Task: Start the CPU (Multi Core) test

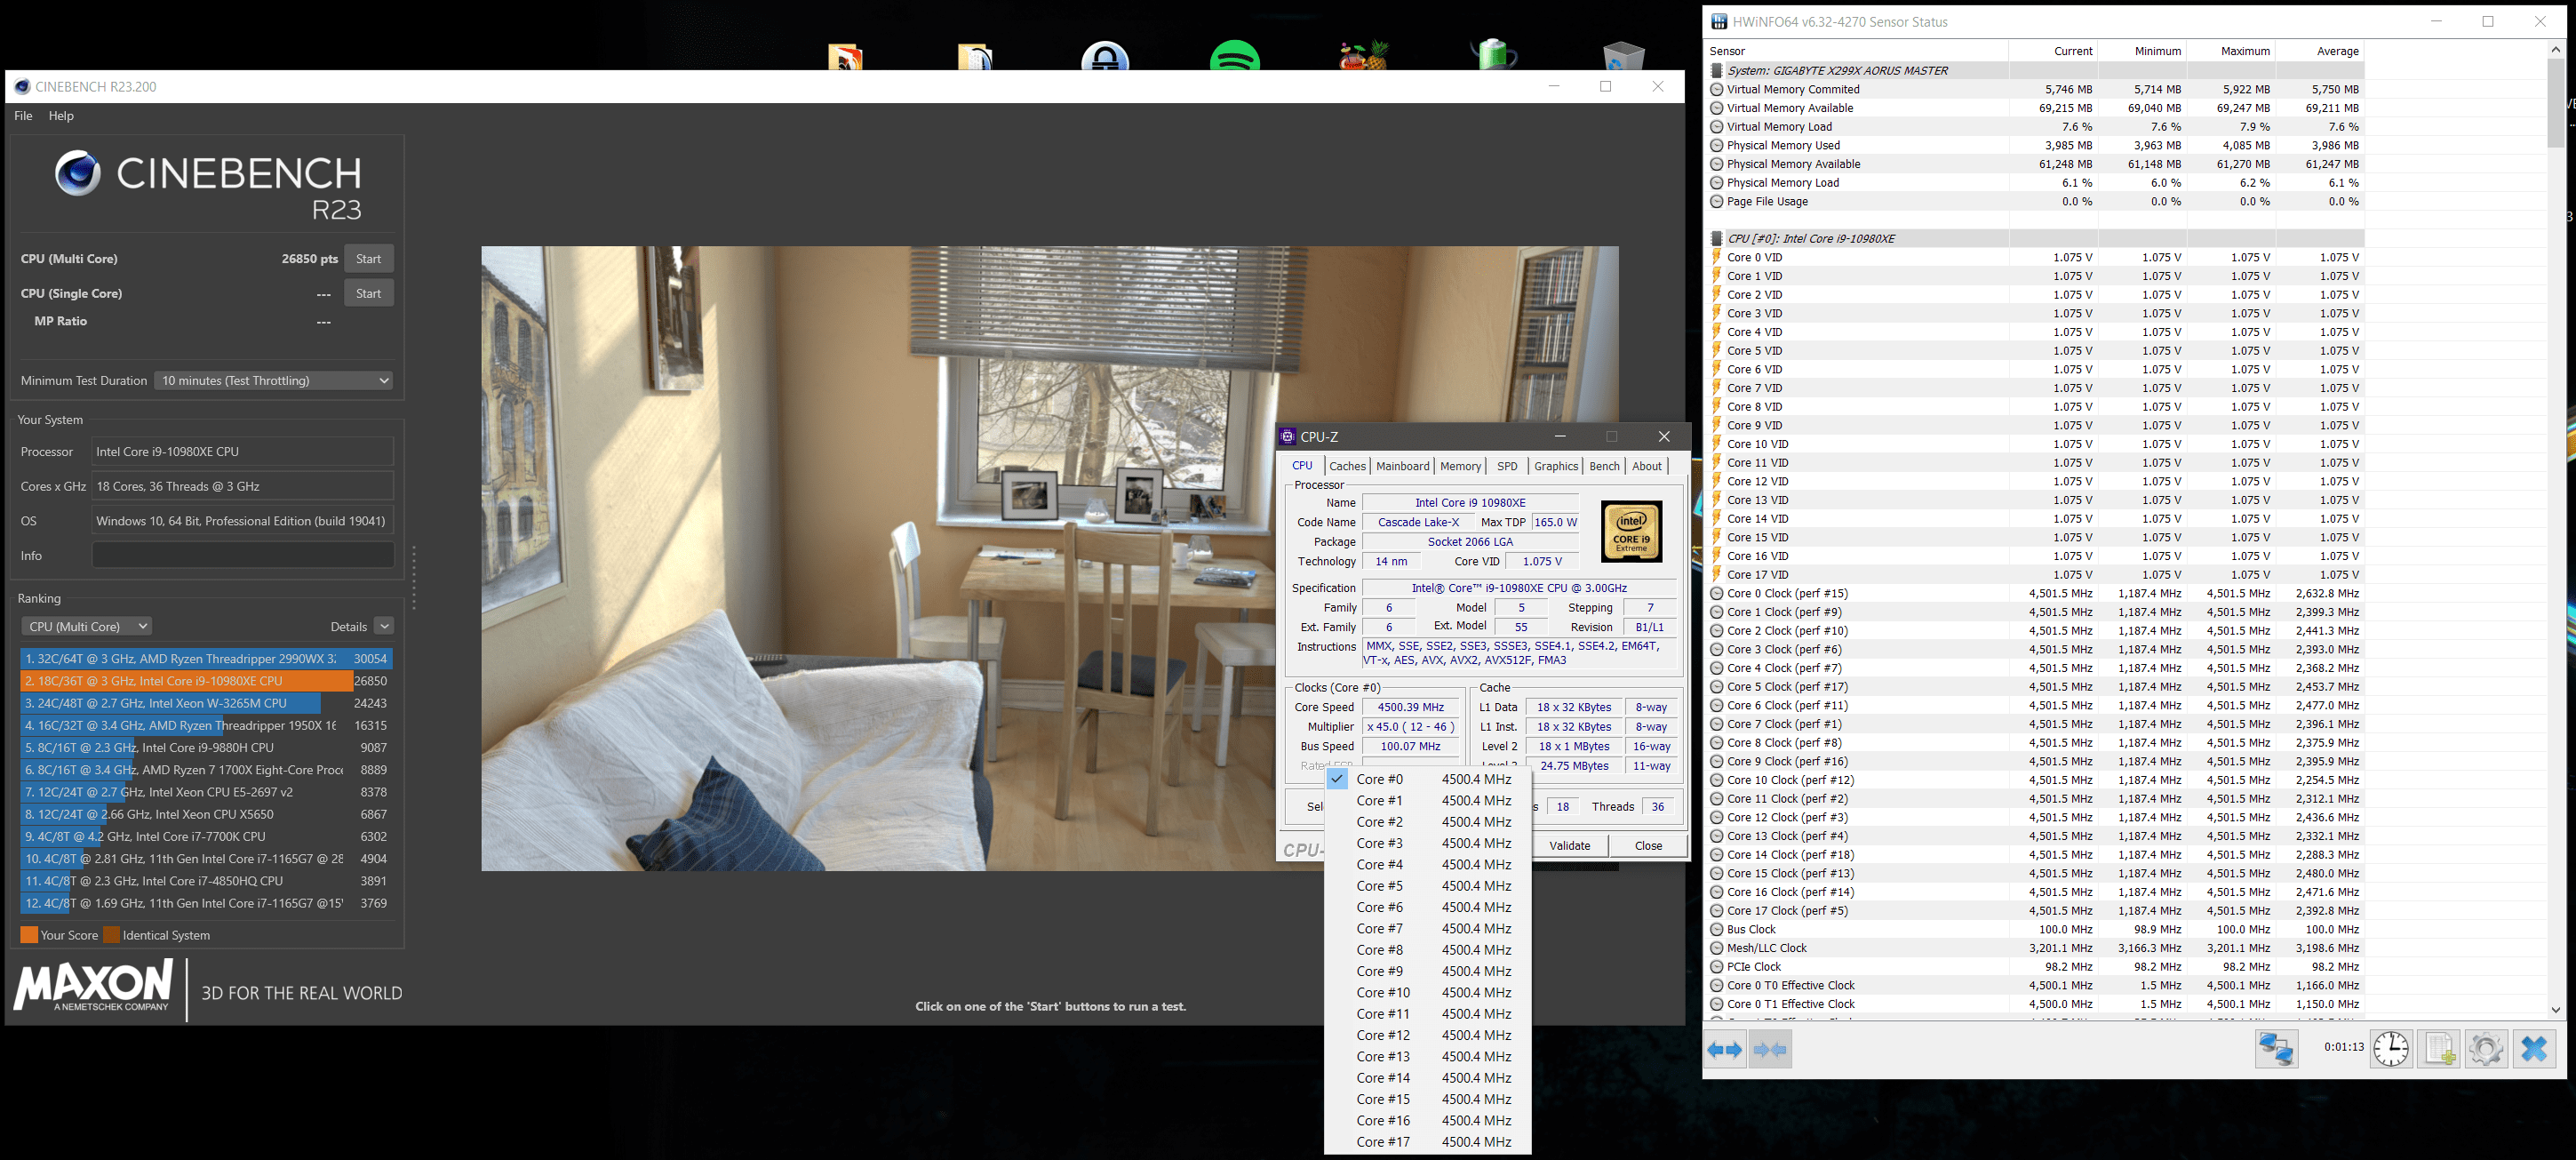Action: coord(369,259)
